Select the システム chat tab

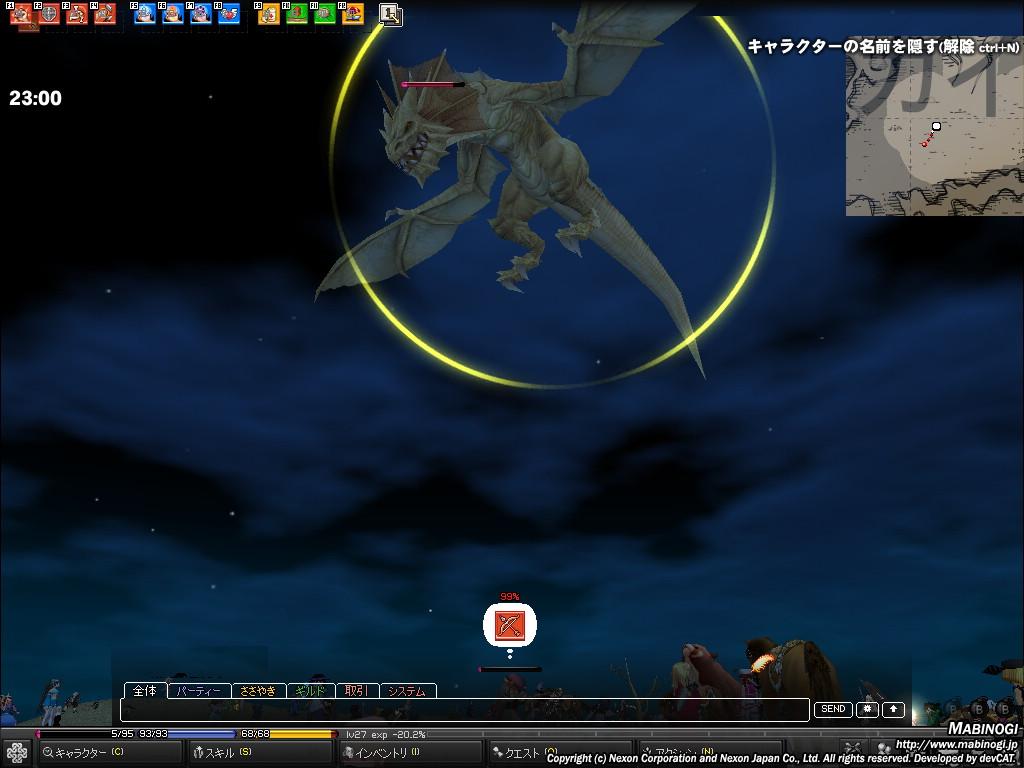(408, 691)
